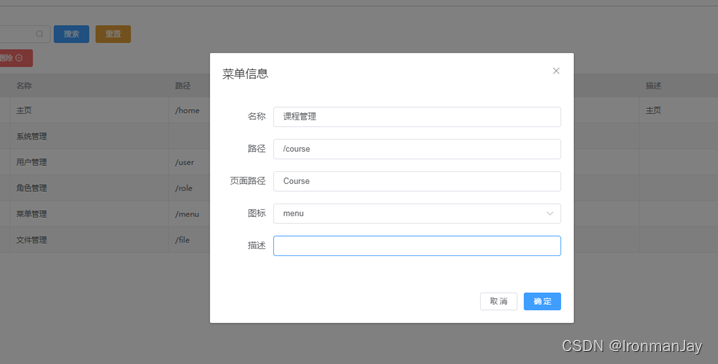Click the /file path cell
The width and height of the screenshot is (718, 364).
(182, 240)
